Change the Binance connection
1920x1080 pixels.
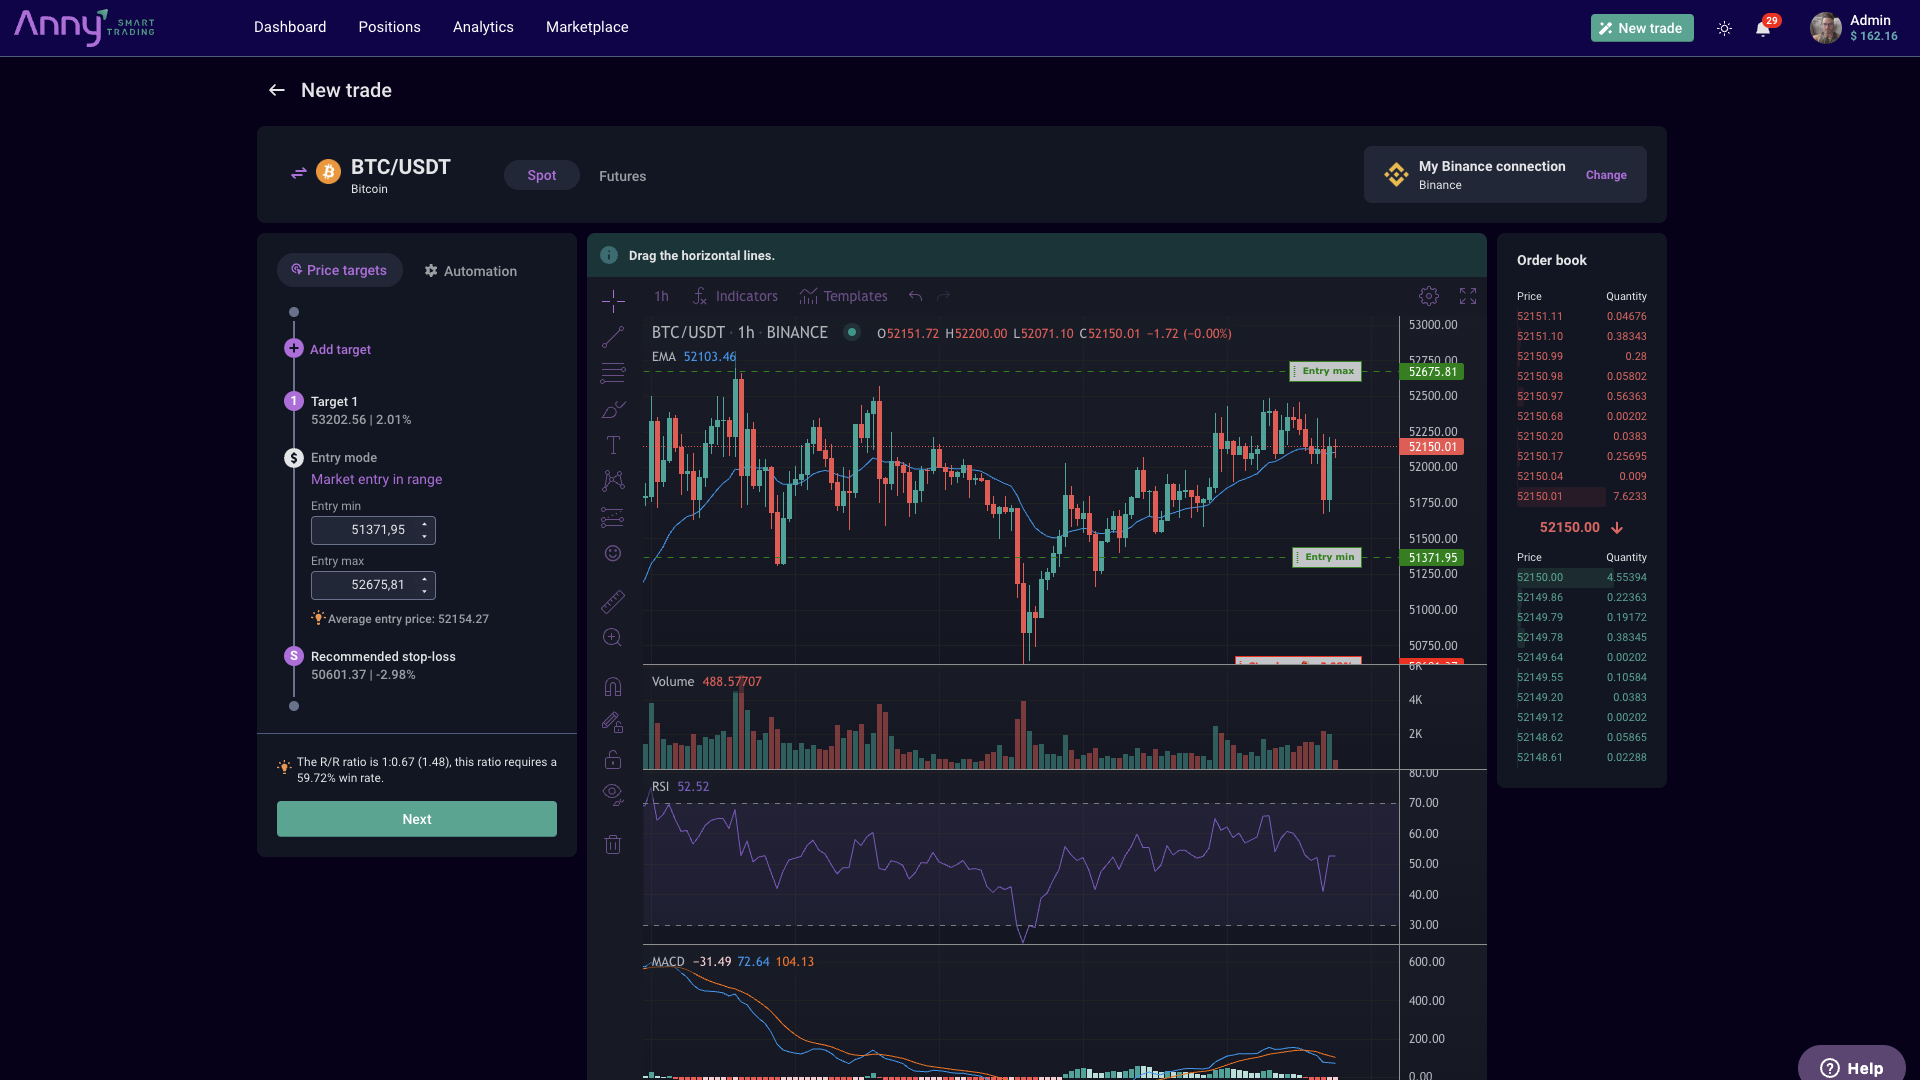pyautogui.click(x=1606, y=175)
